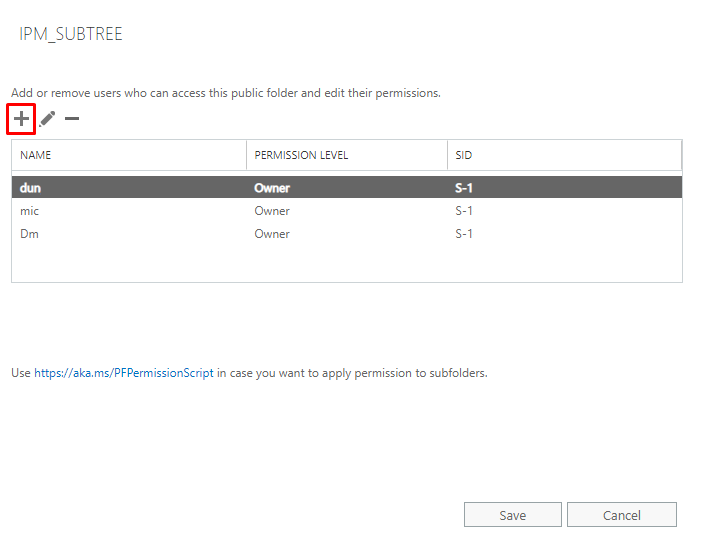
Task: Open the aka.ms/PFPermissionScript link
Action: click(124, 373)
